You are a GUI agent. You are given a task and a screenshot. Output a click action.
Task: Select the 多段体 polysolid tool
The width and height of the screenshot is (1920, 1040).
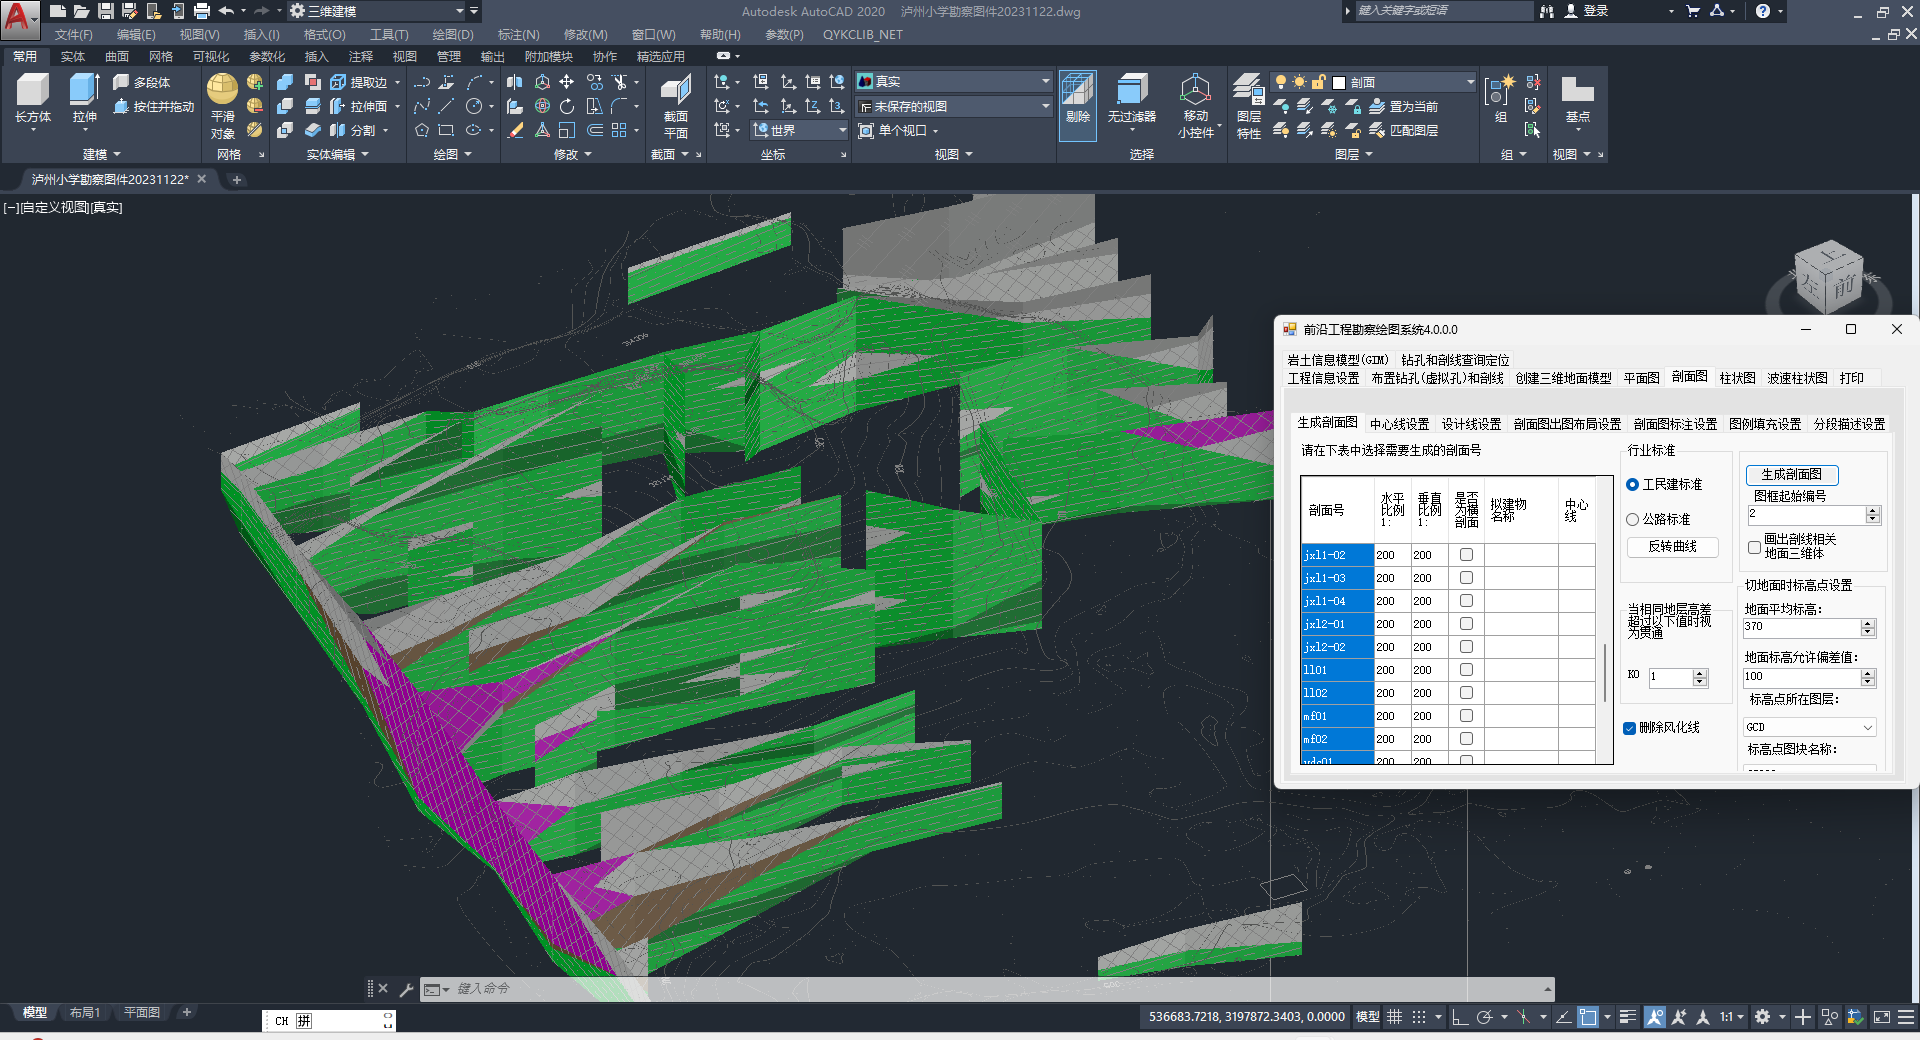click(141, 82)
